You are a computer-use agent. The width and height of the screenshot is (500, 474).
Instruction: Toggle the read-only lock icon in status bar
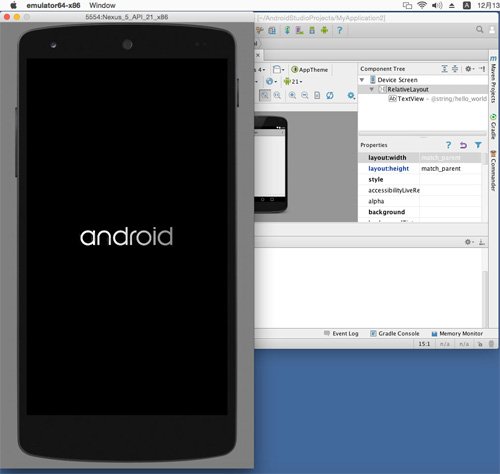point(480,344)
